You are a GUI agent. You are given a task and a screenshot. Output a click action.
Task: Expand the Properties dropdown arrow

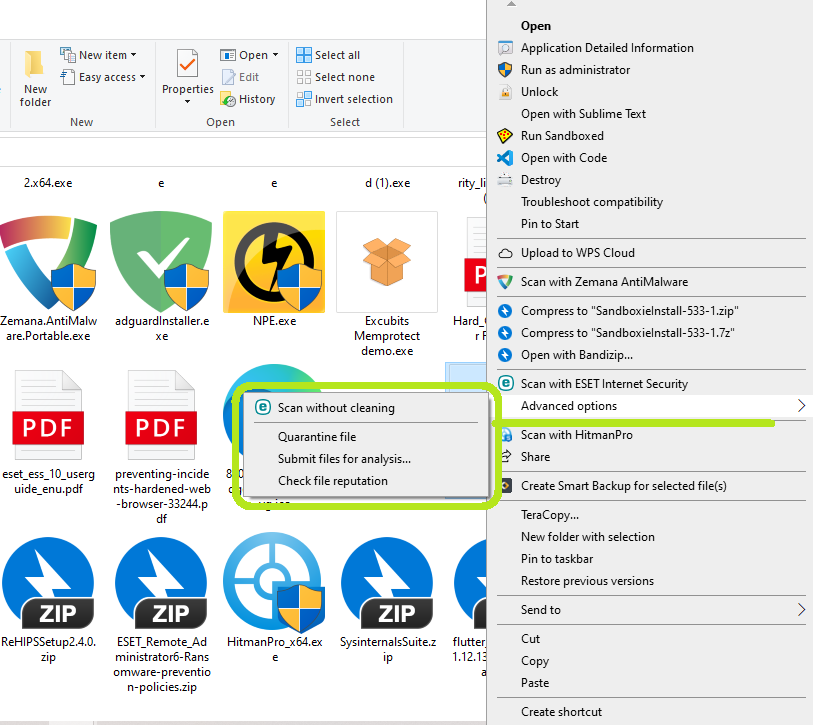(187, 102)
